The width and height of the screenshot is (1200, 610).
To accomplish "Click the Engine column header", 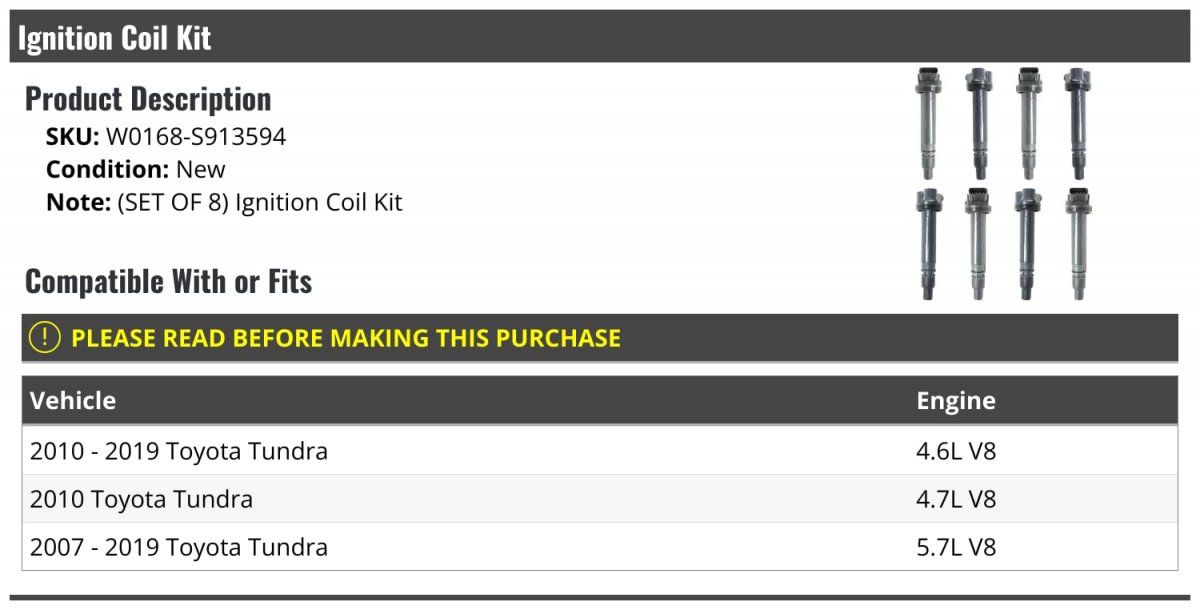I will click(956, 401).
